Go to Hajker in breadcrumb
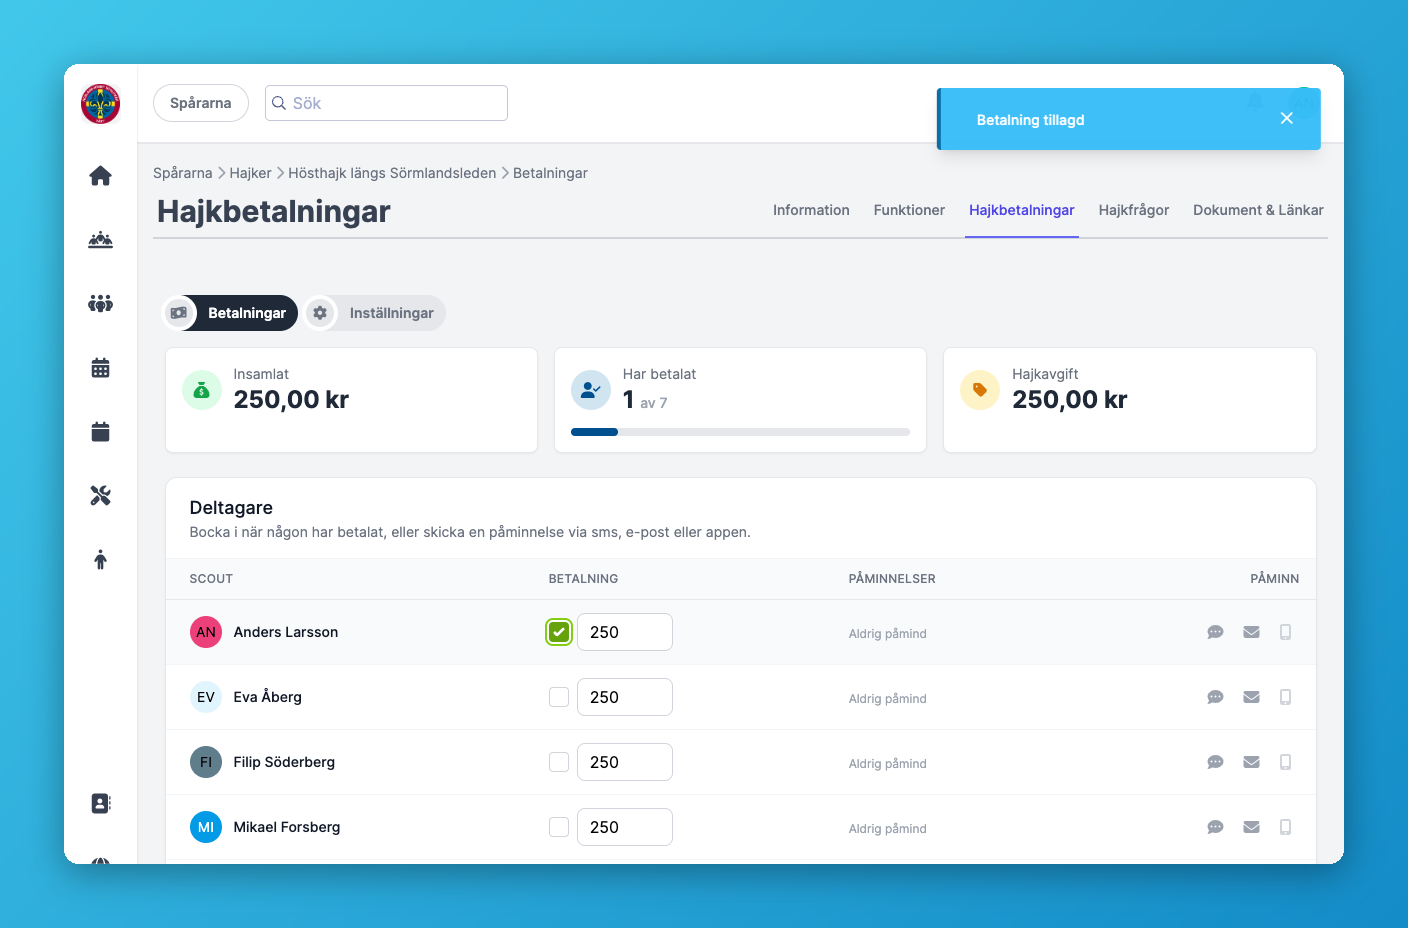 (250, 173)
